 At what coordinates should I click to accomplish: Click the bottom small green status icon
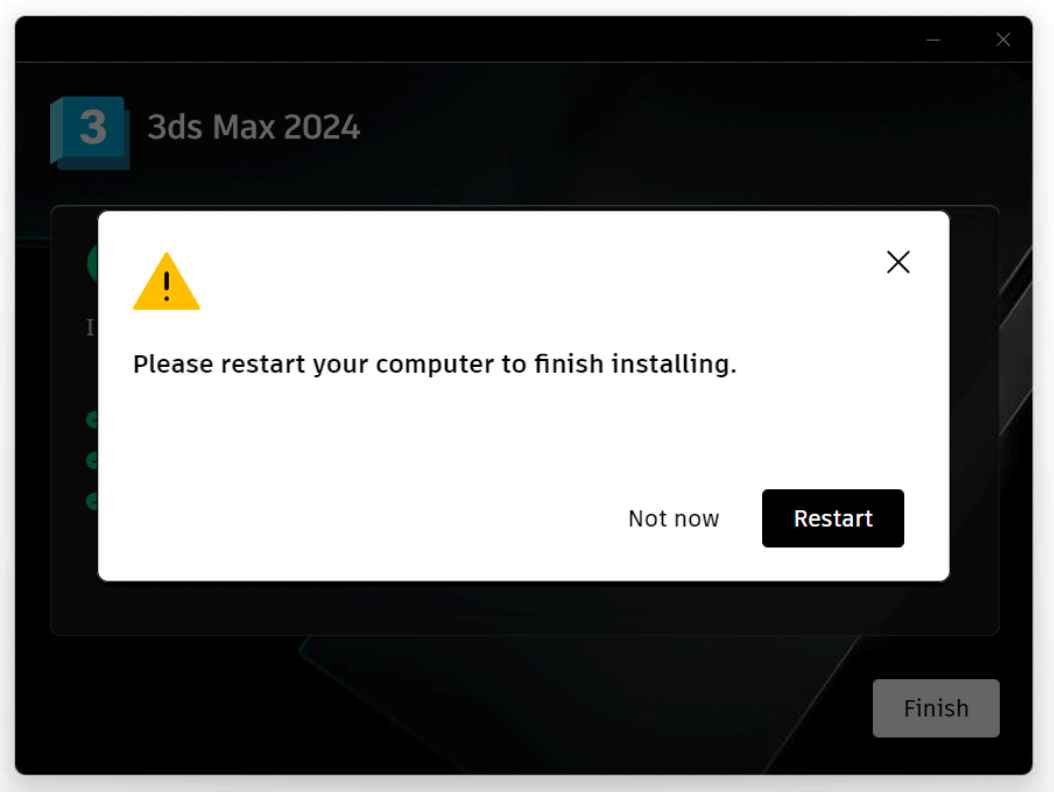(92, 501)
